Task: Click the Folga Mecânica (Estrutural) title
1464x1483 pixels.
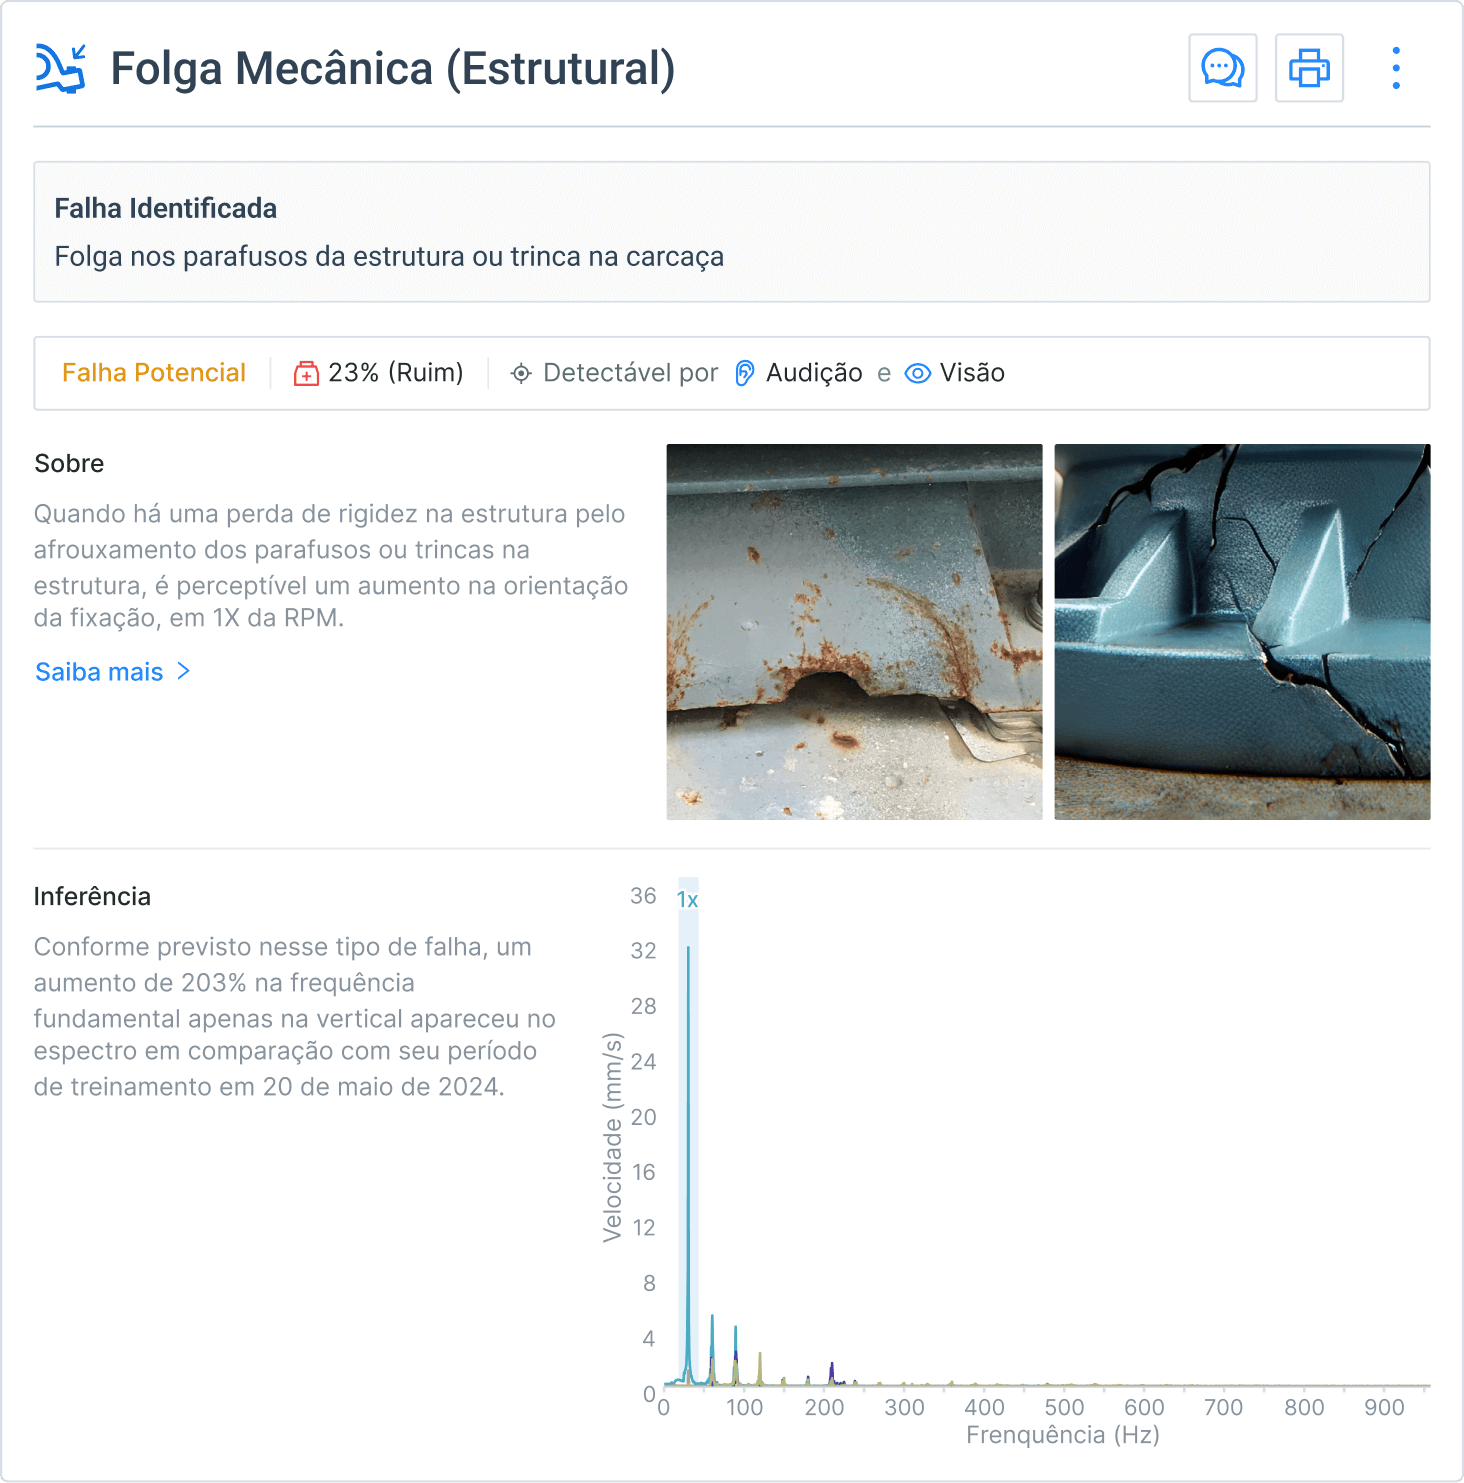Action: pos(392,69)
